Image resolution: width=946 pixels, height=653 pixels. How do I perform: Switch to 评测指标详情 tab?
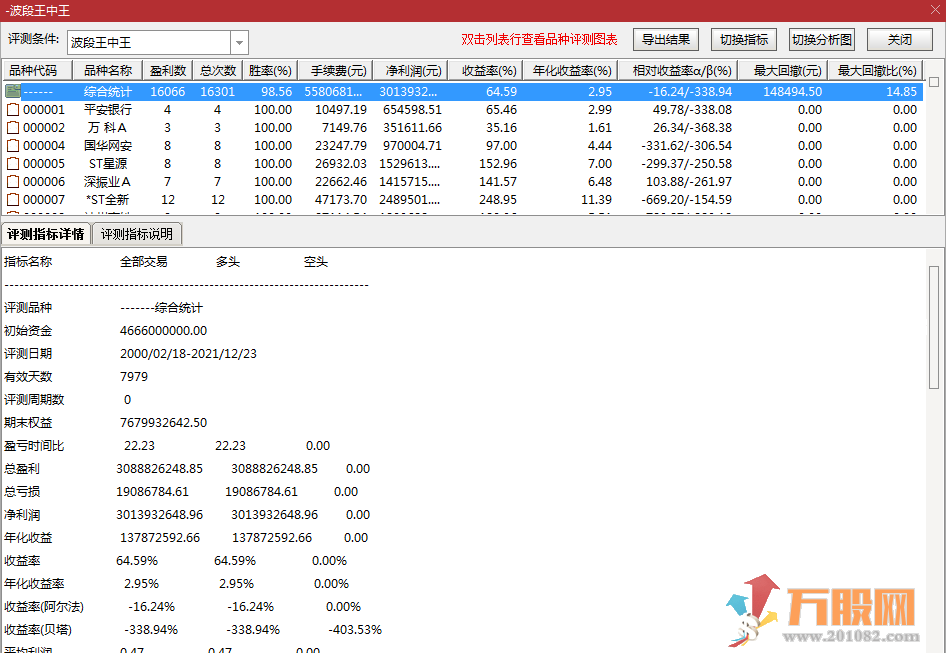click(46, 234)
